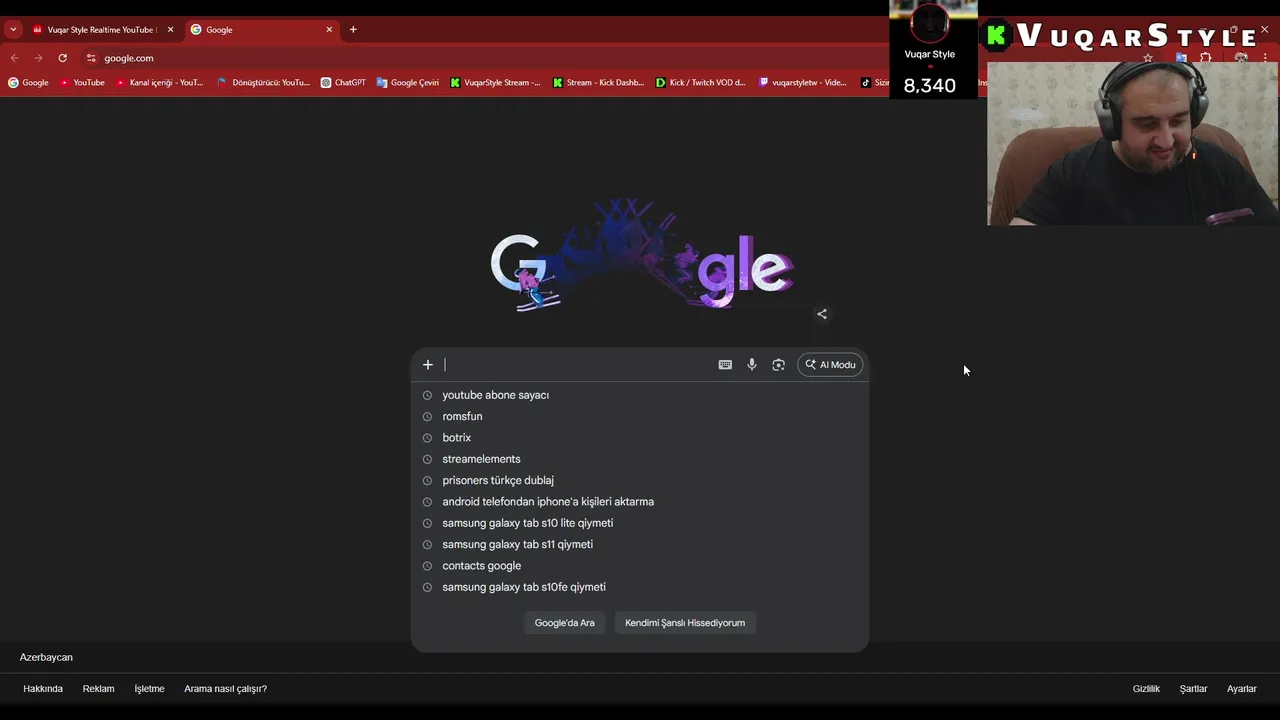Image resolution: width=1280 pixels, height=720 pixels.
Task: Open the İşletme footer link
Action: pos(149,689)
